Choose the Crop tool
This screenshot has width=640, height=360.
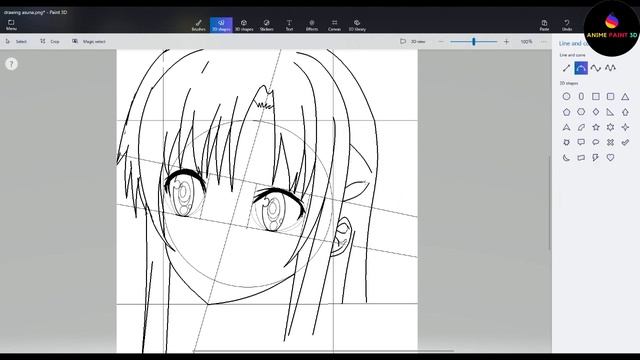pos(50,42)
